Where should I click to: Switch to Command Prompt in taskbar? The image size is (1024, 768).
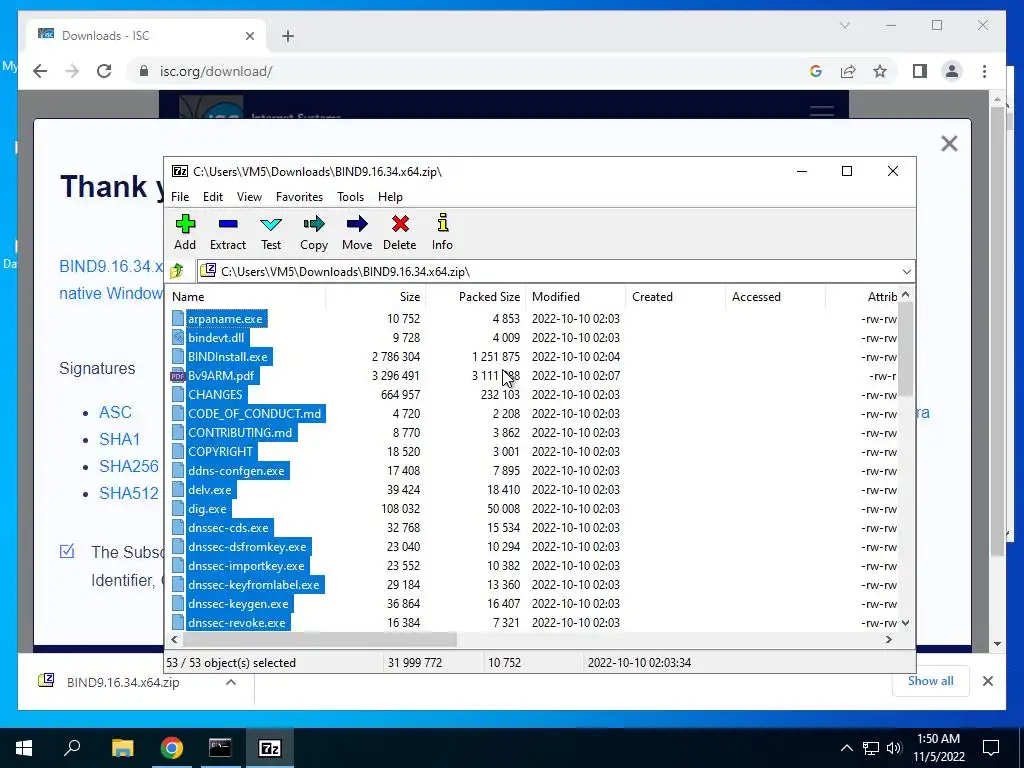point(220,748)
